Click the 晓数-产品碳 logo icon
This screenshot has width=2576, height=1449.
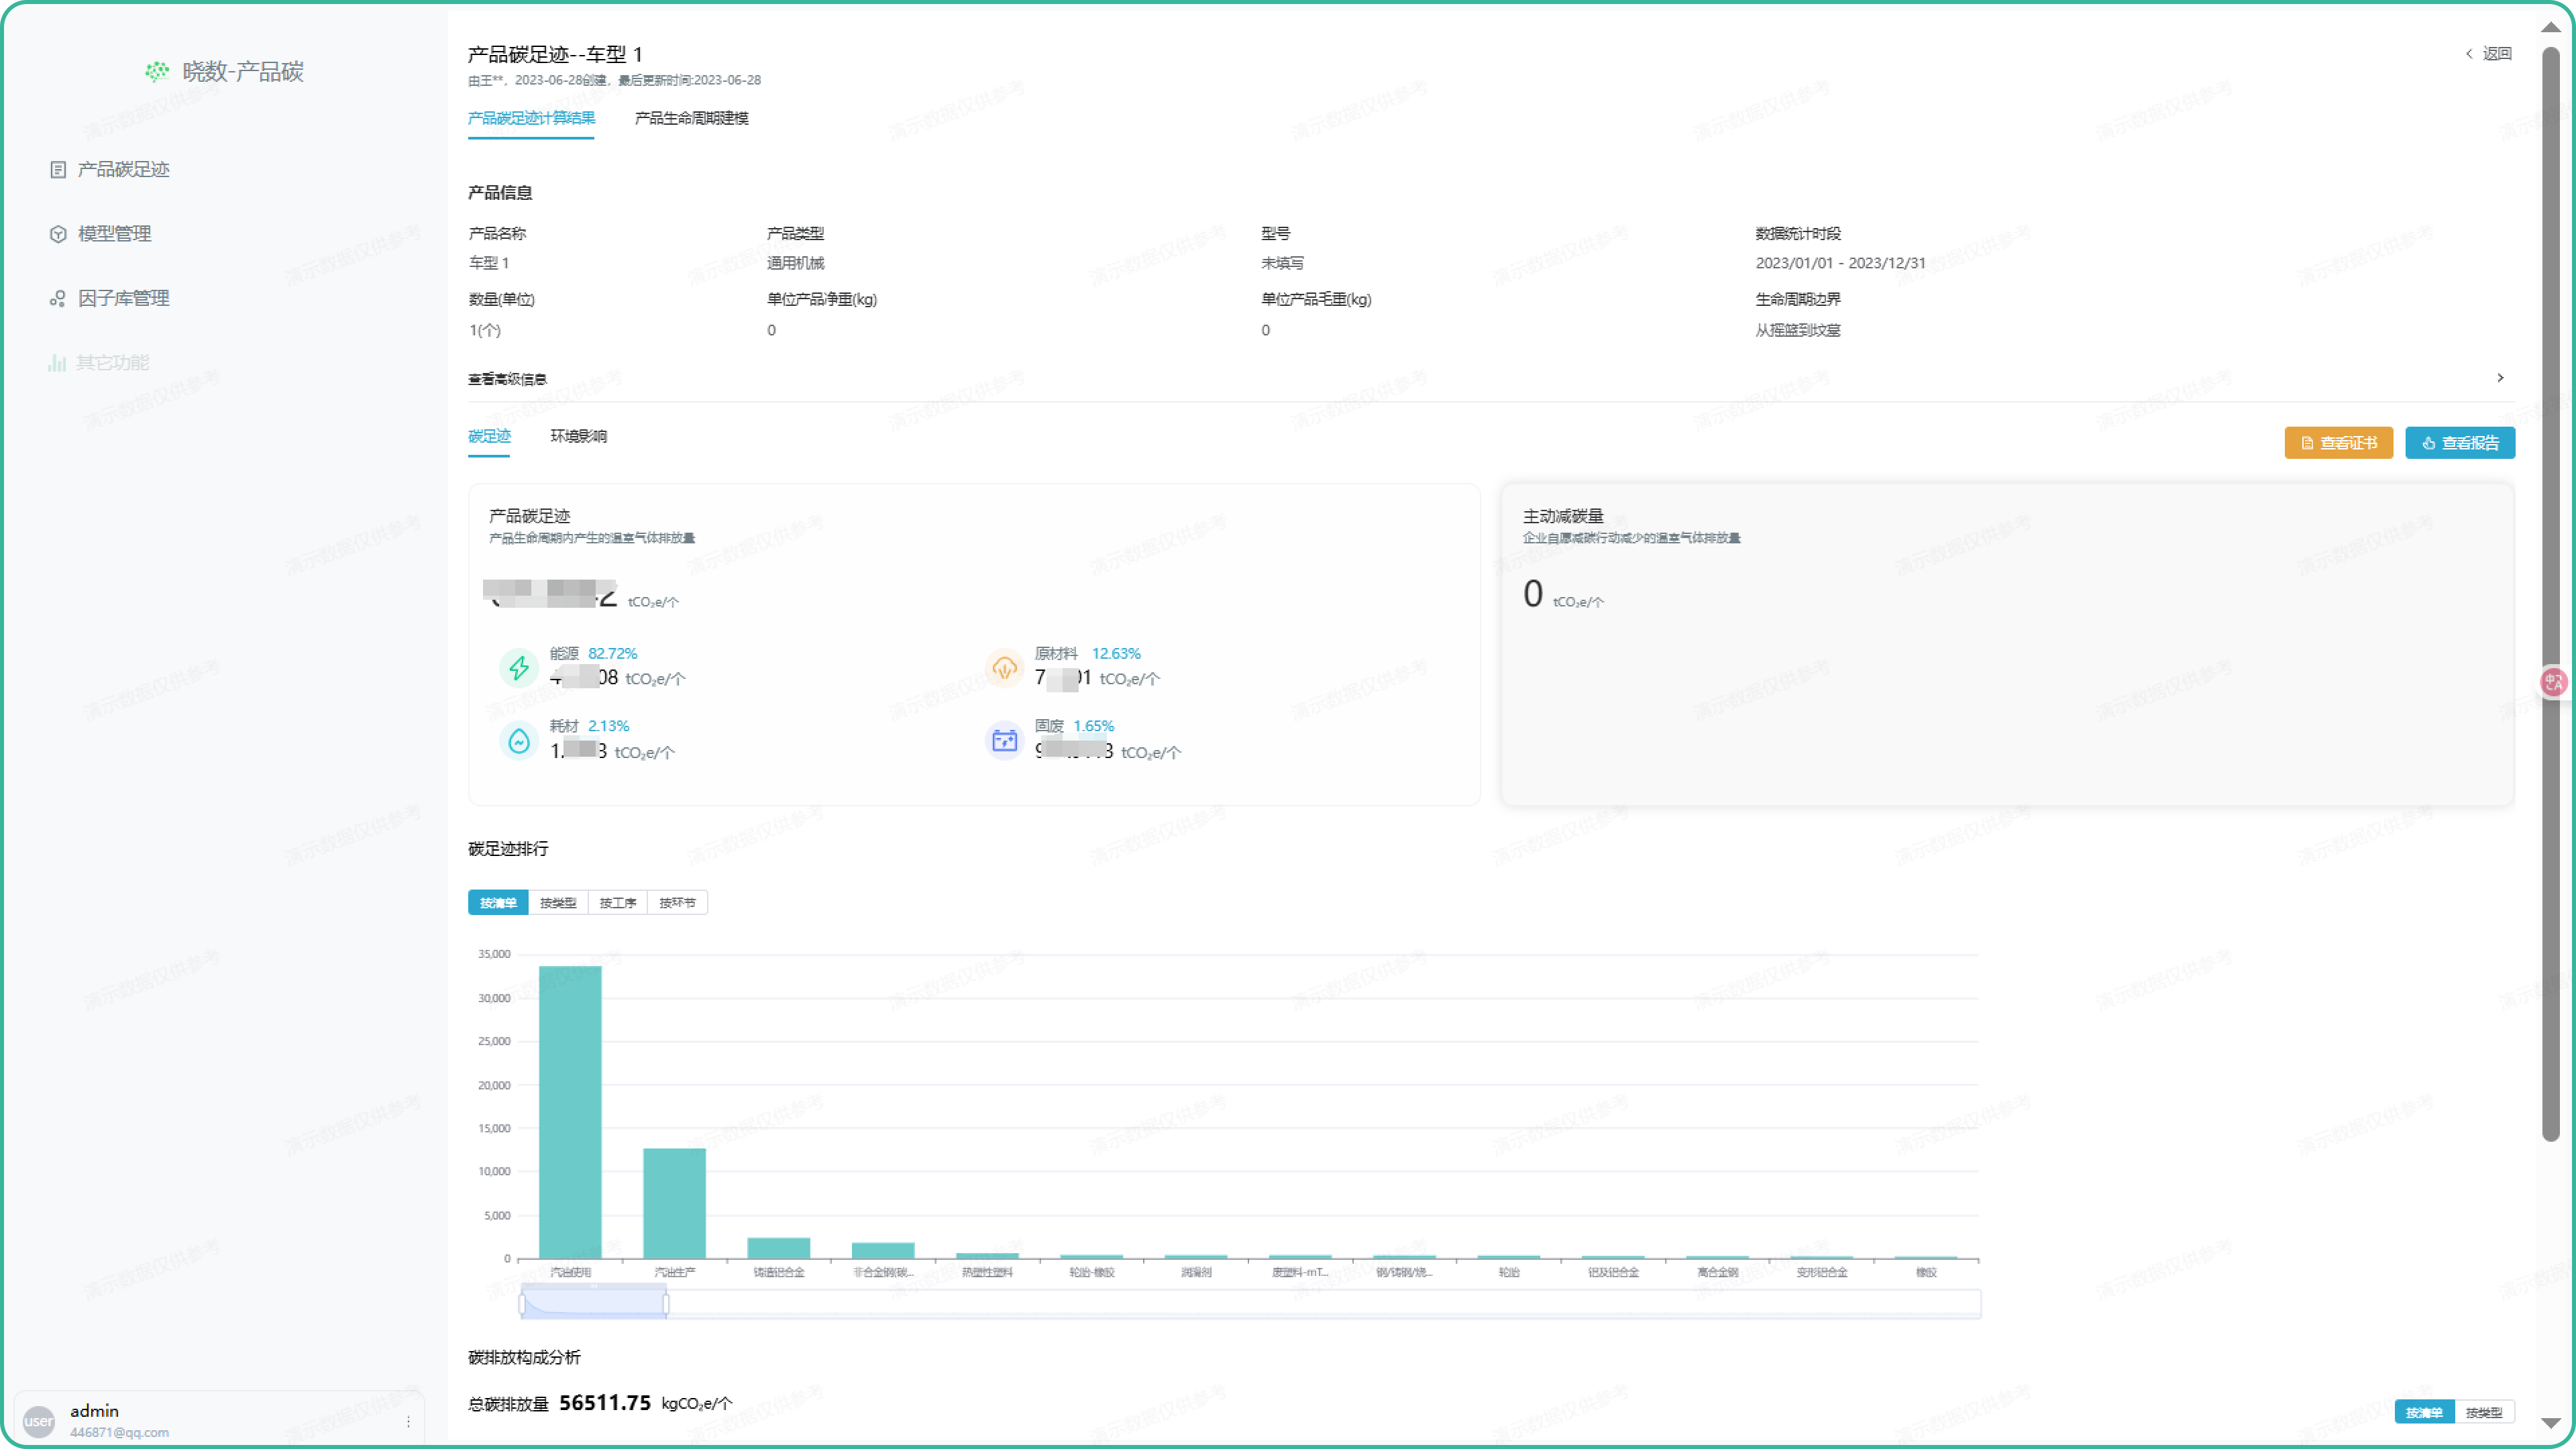(157, 71)
